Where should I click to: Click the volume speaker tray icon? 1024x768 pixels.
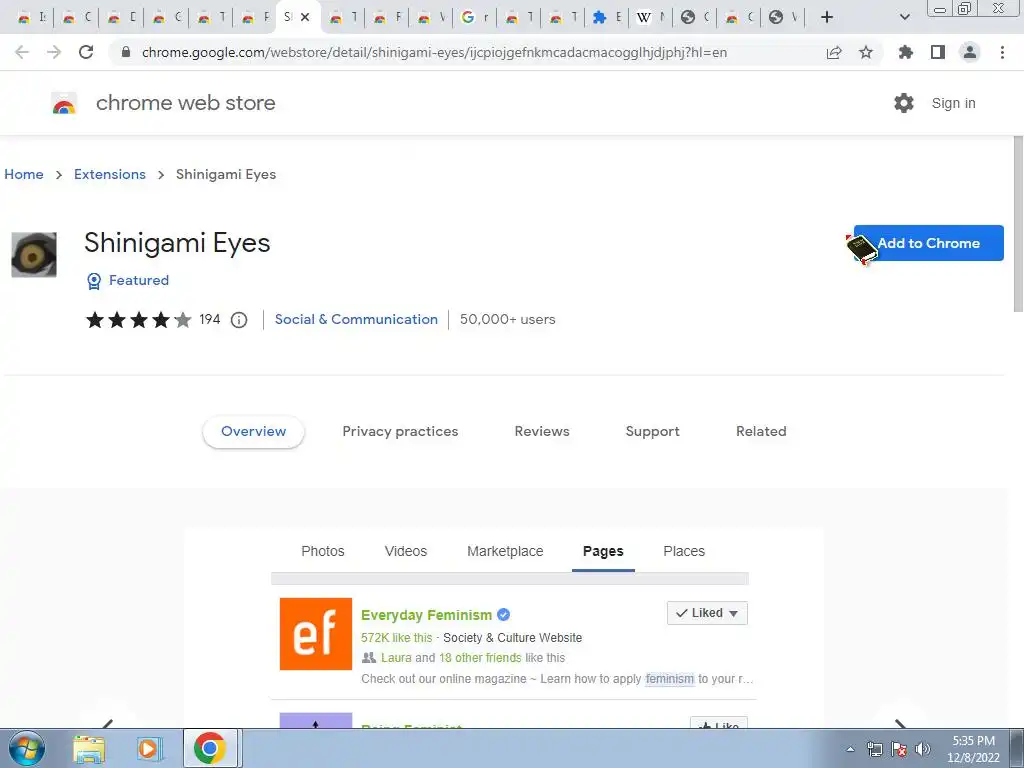[923, 749]
